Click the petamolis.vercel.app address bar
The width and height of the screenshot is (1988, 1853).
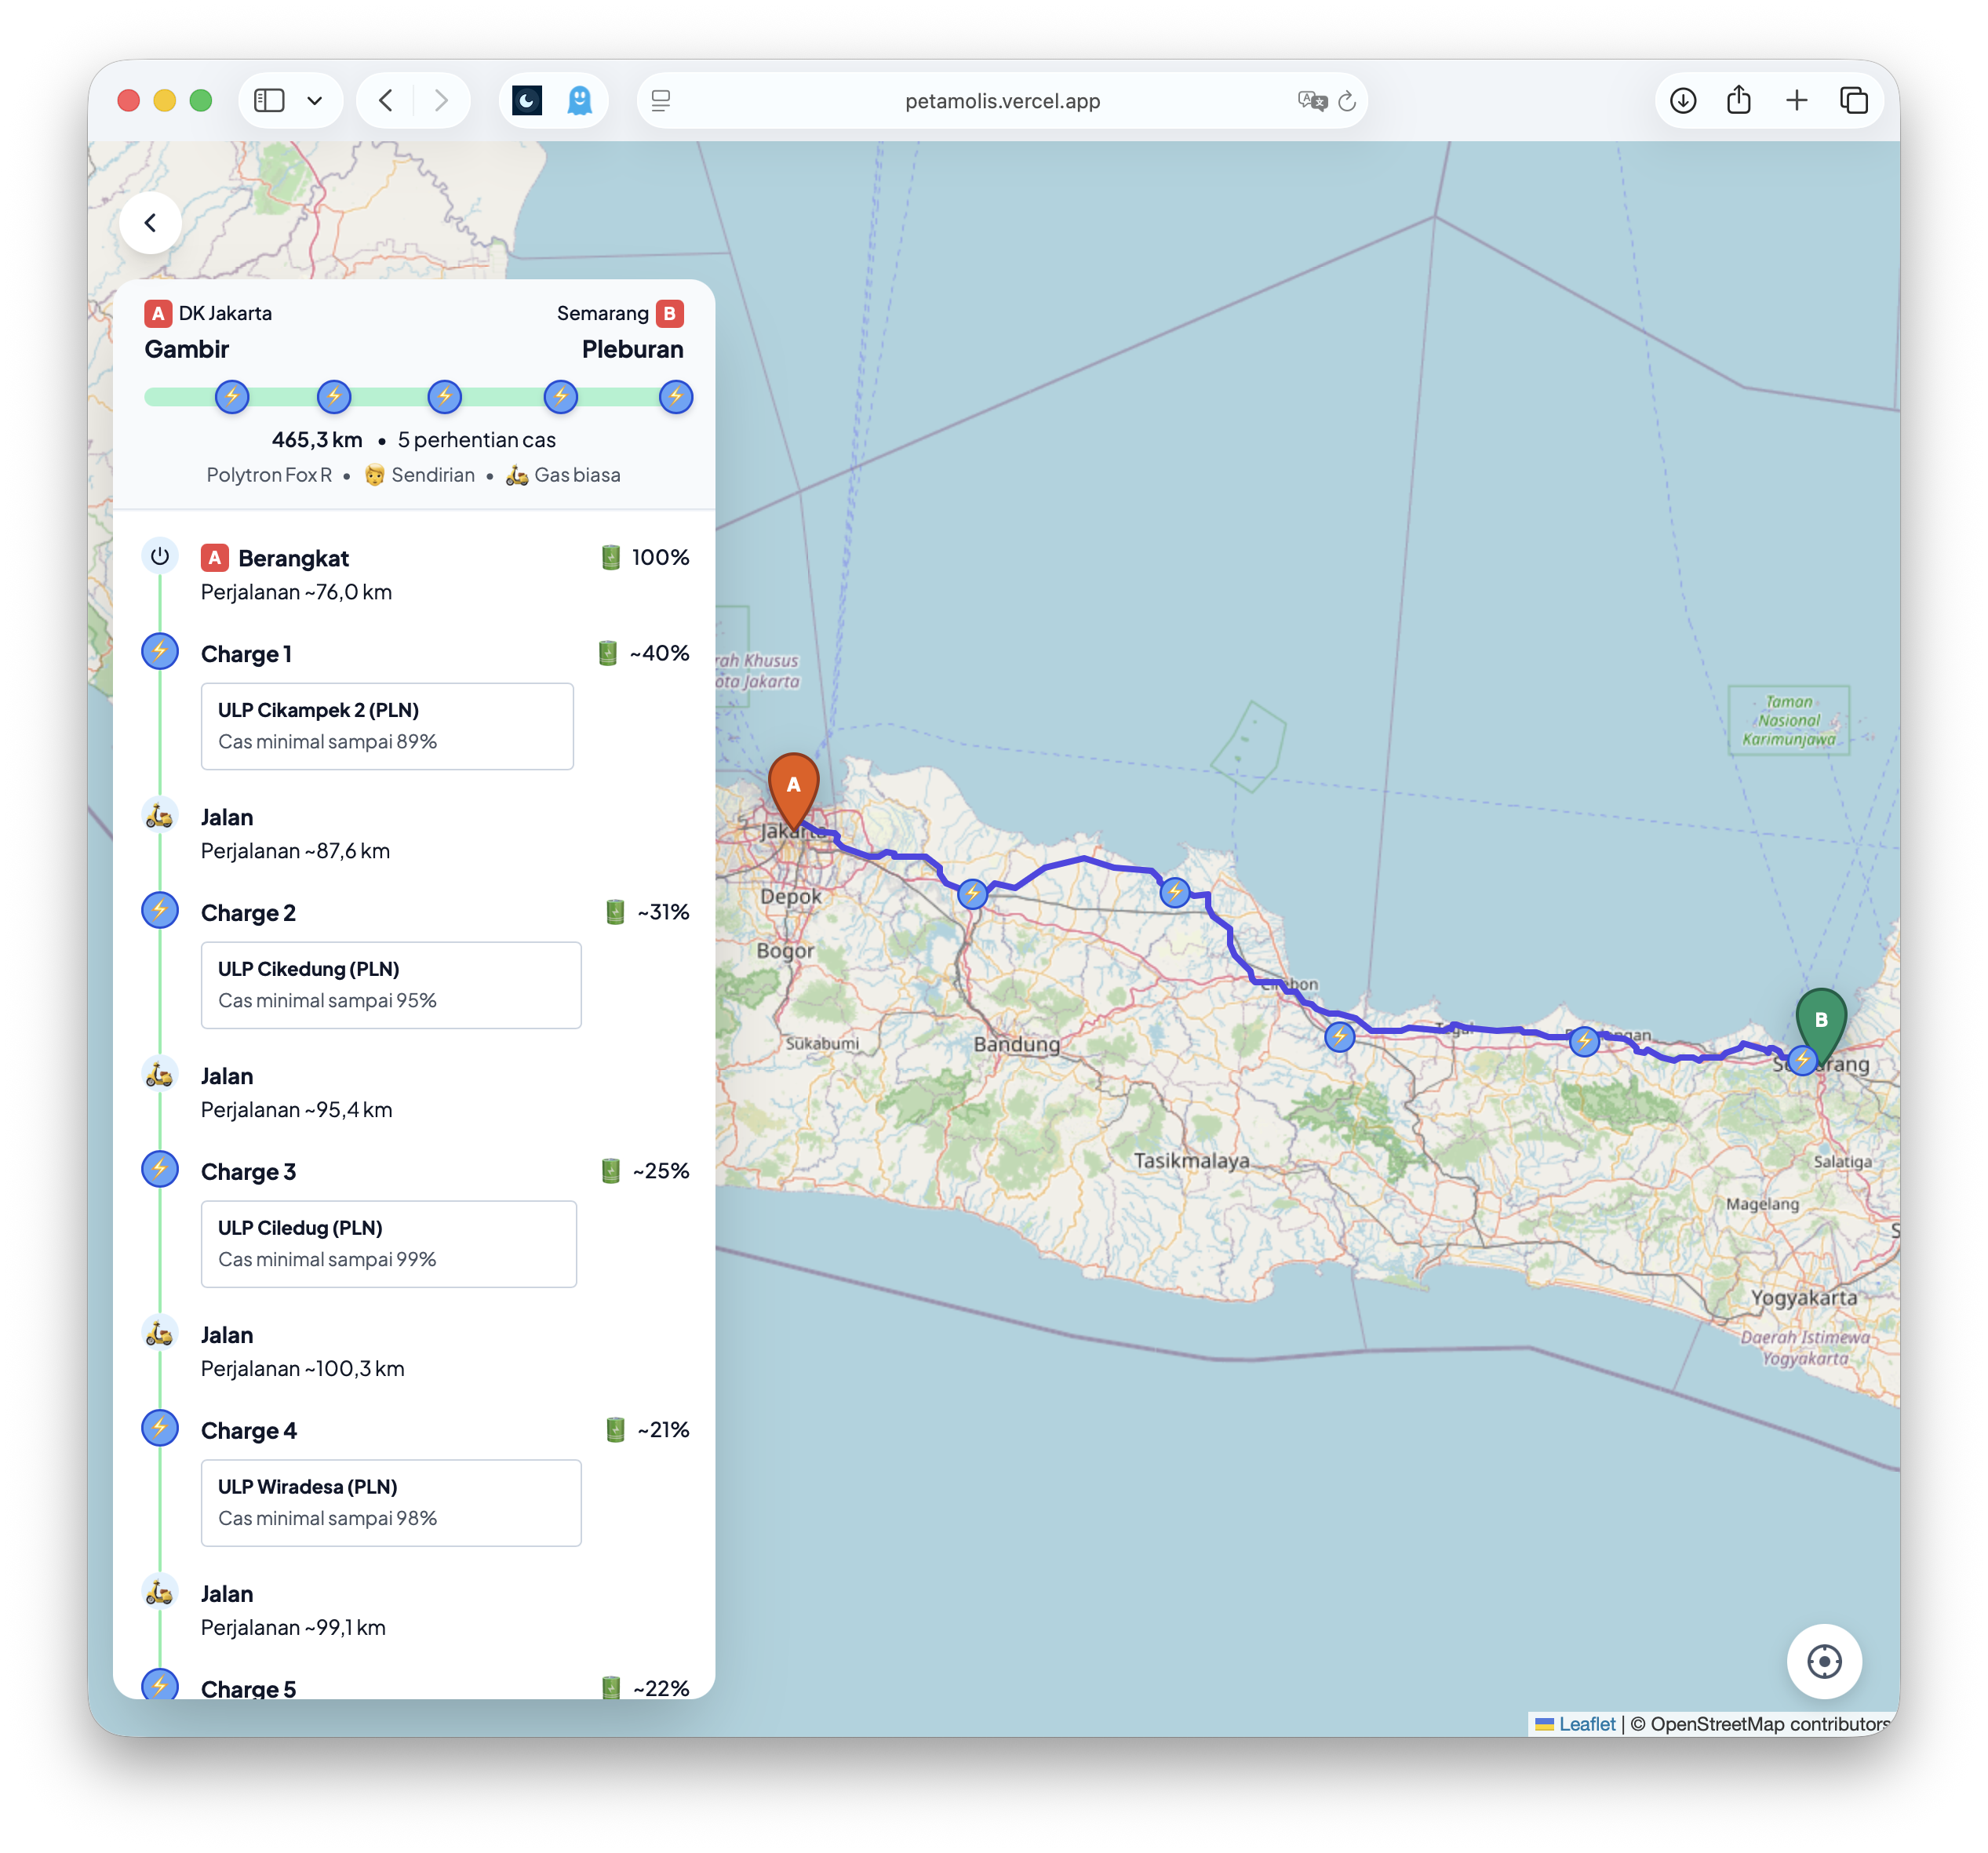(1001, 100)
